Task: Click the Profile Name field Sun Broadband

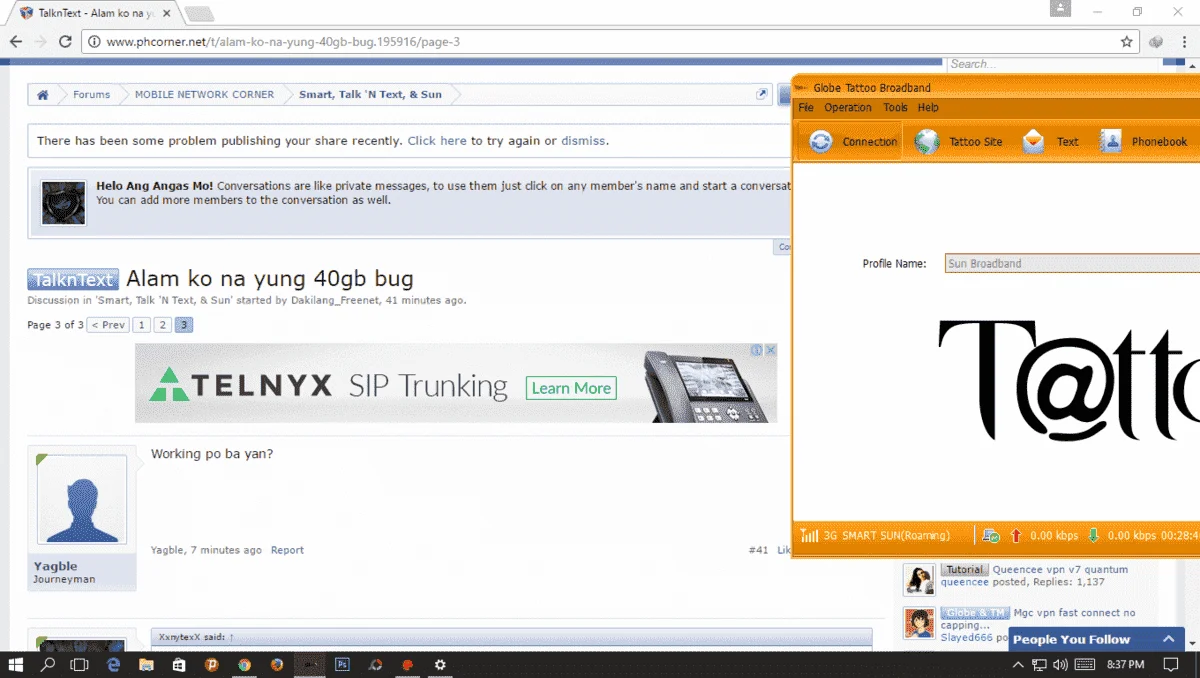Action: click(x=1072, y=264)
